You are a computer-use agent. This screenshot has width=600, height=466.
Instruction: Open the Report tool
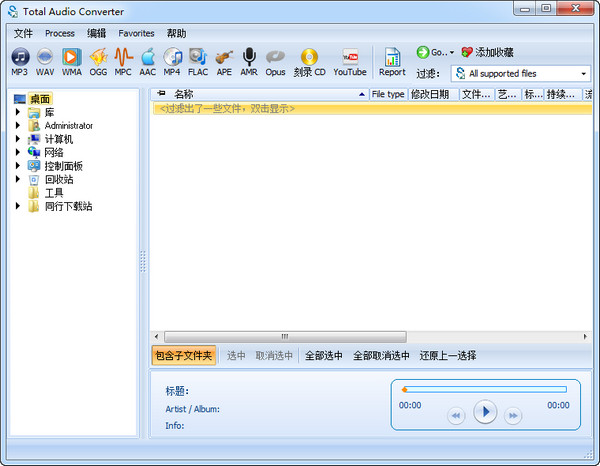point(392,62)
